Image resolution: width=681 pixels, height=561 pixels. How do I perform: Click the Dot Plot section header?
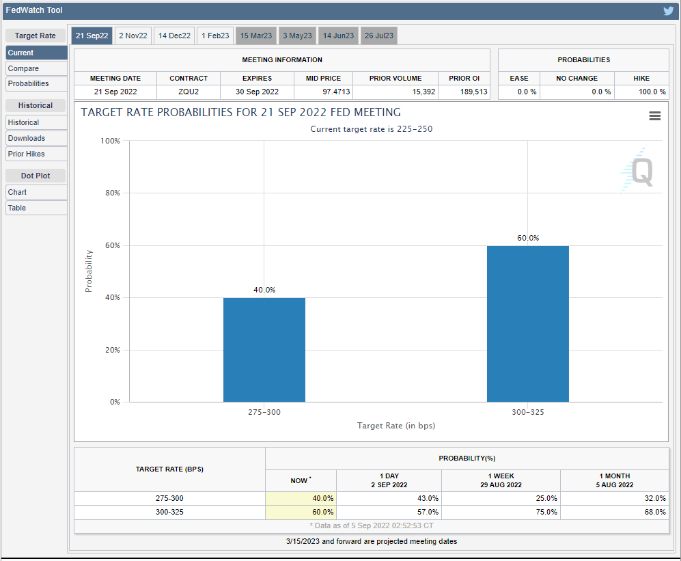coord(35,176)
